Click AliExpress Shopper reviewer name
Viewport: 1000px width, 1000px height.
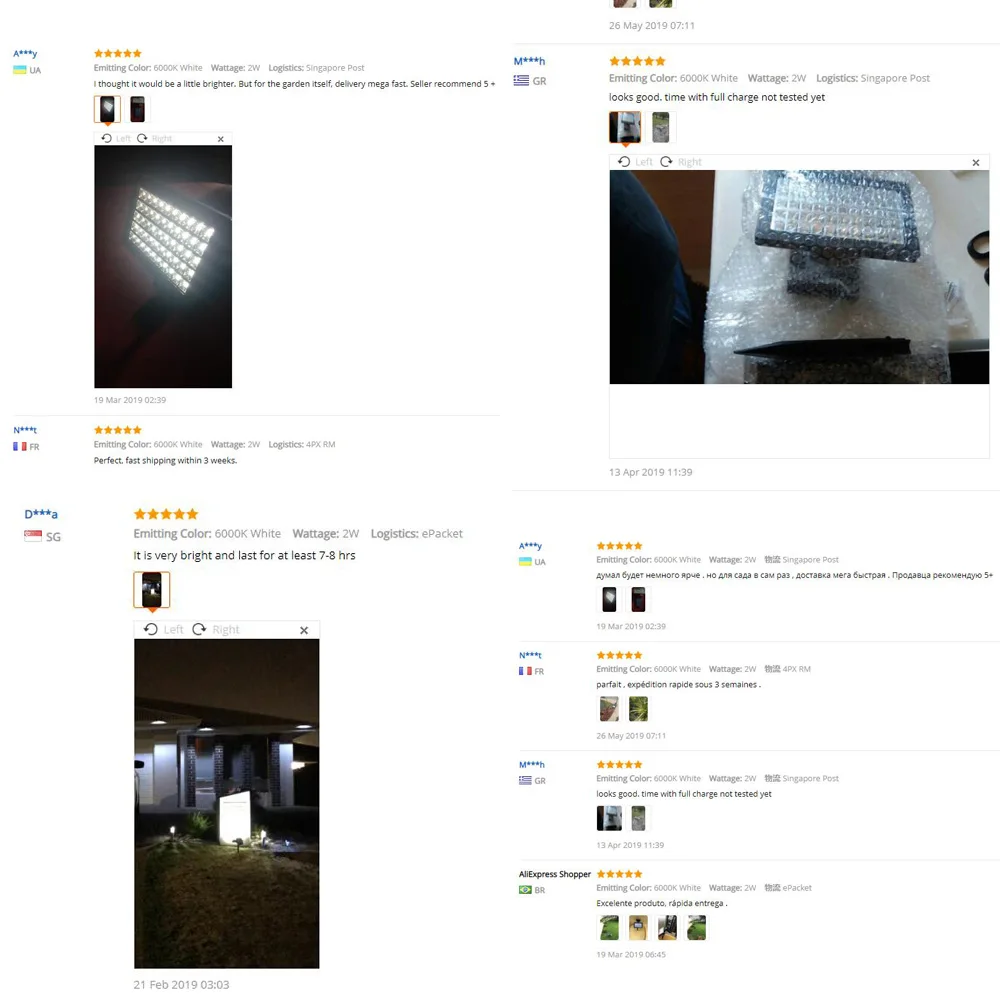click(555, 874)
